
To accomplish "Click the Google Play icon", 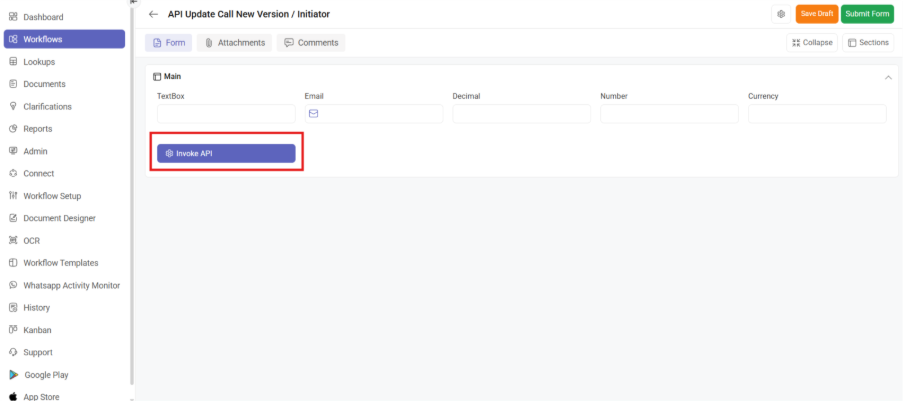I will [x=13, y=375].
